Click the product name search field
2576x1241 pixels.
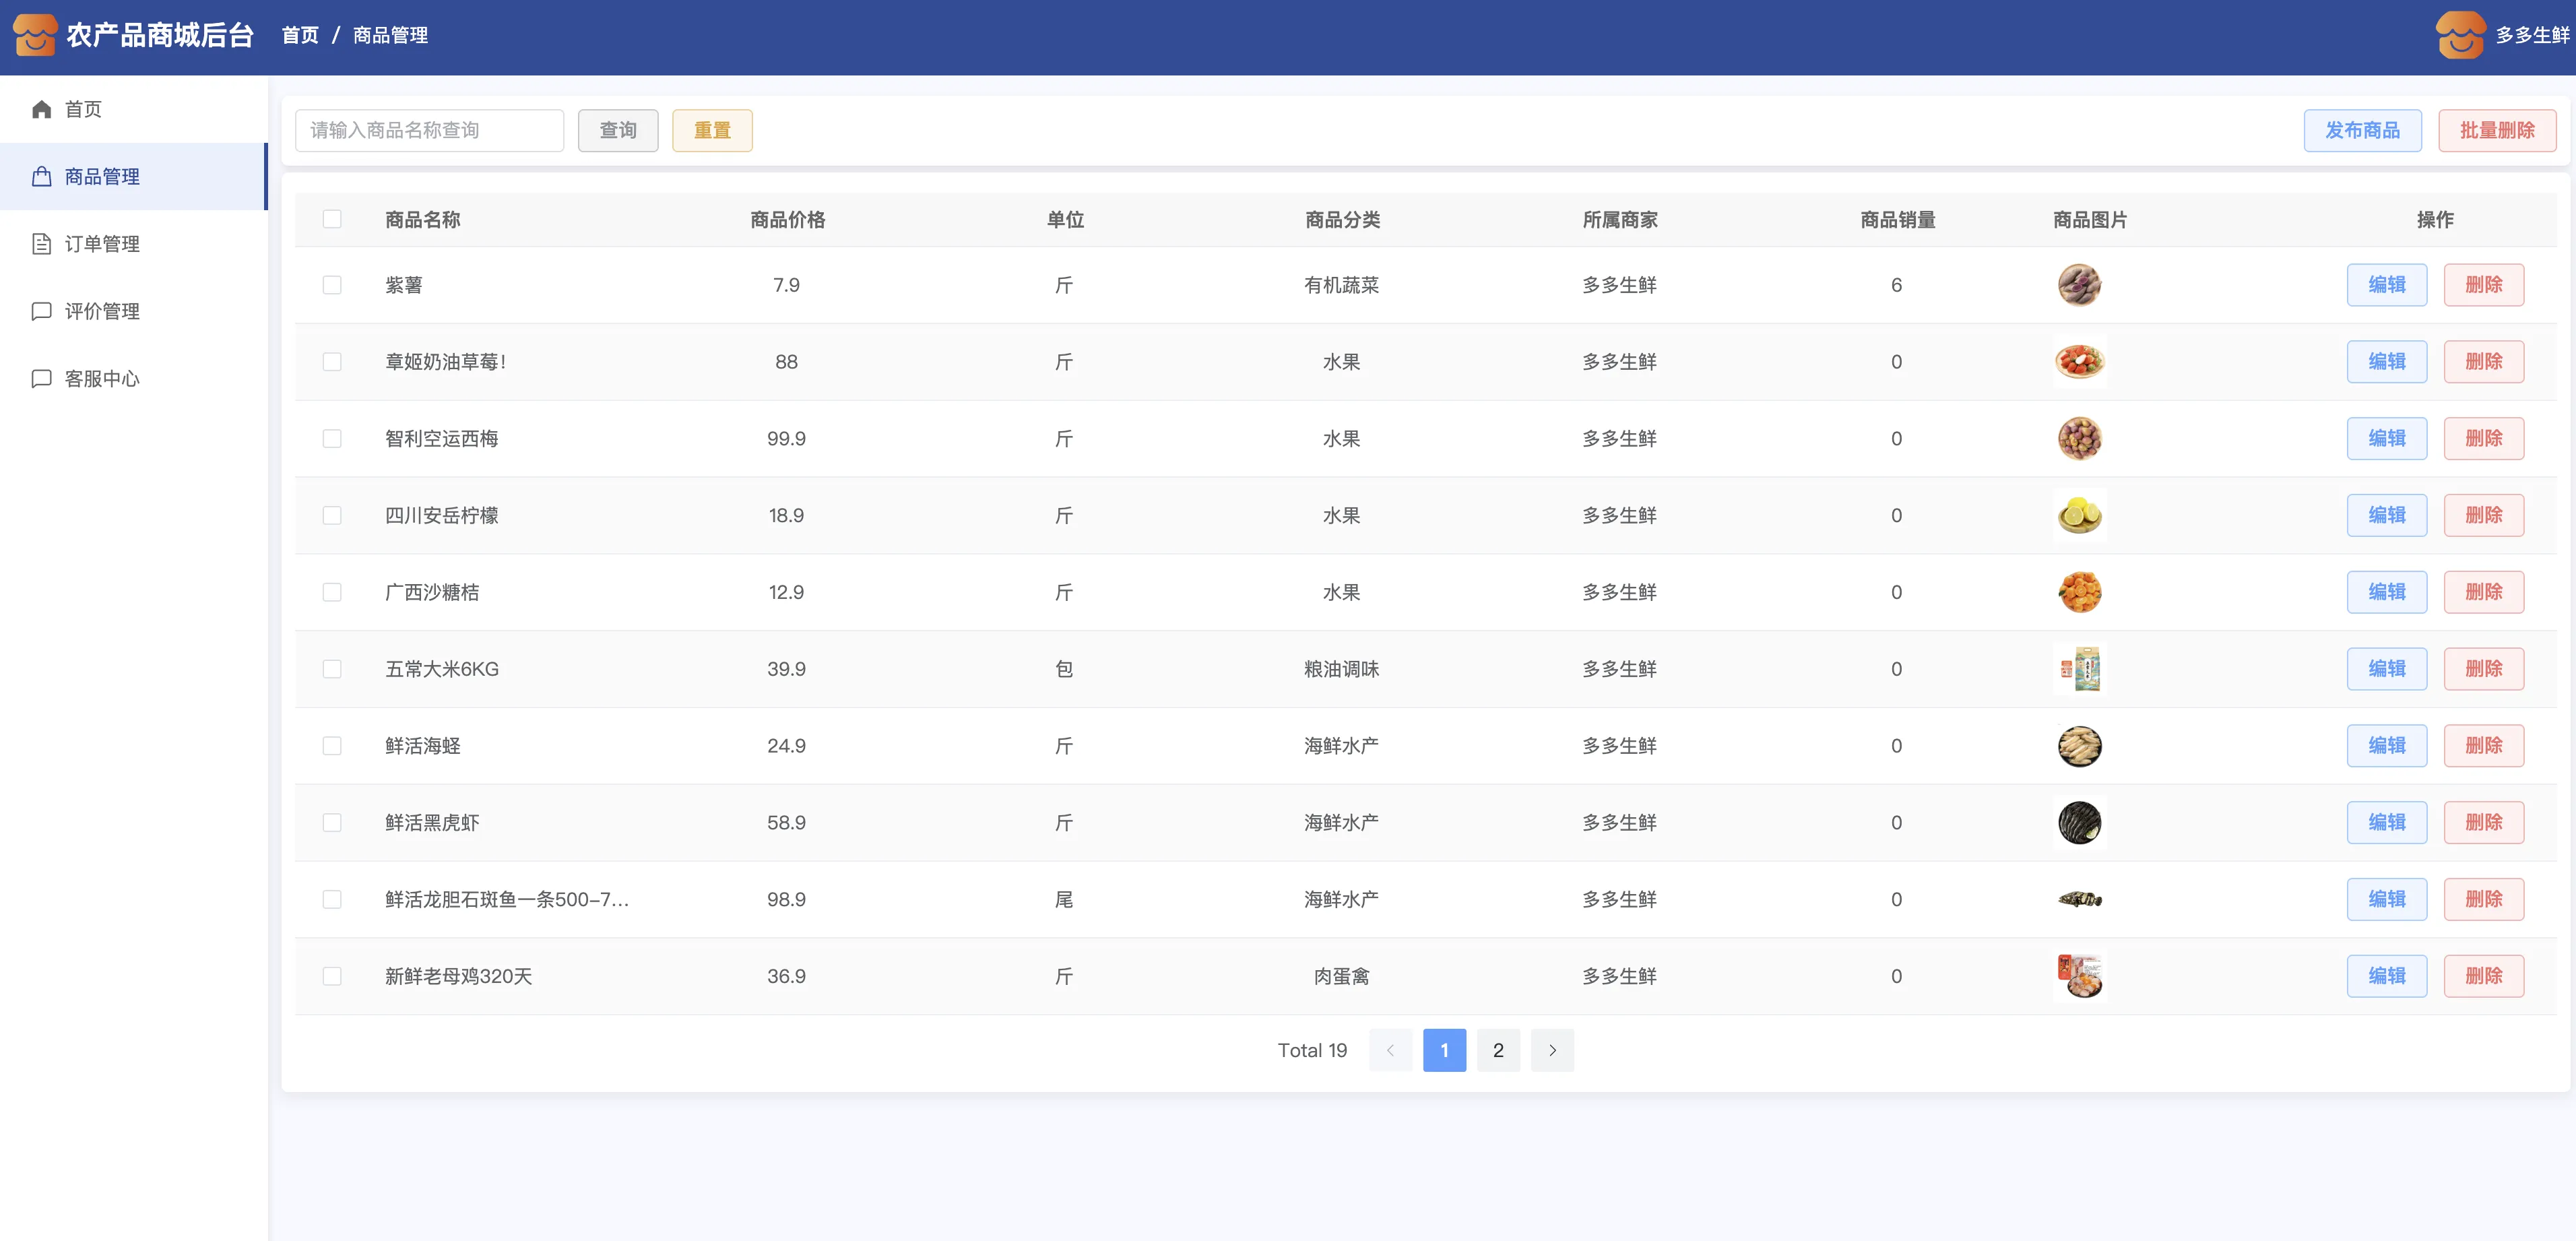coord(429,130)
